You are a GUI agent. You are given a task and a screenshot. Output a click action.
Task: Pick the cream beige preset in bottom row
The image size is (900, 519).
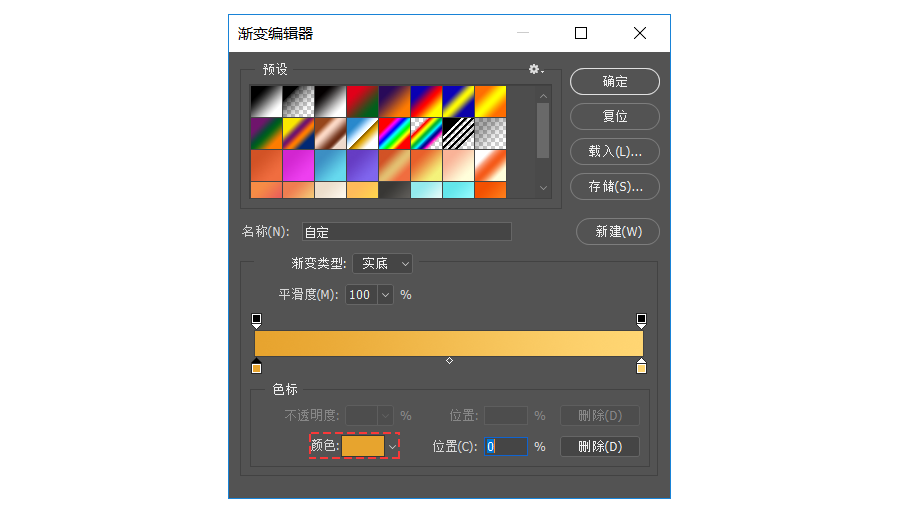point(331,190)
